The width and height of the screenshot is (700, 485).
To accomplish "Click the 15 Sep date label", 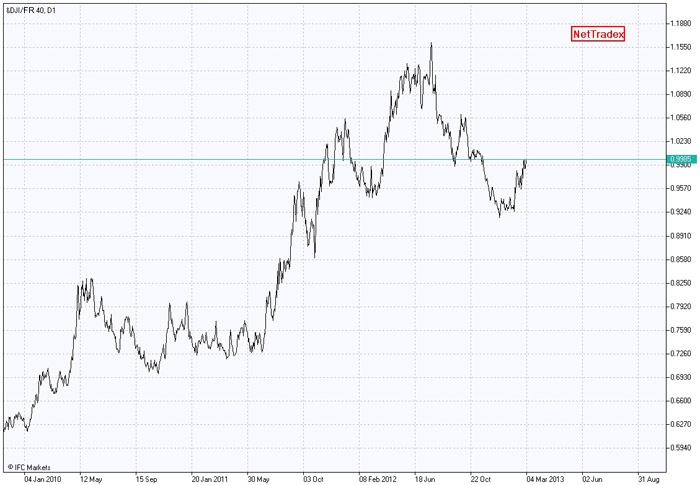I will (146, 478).
